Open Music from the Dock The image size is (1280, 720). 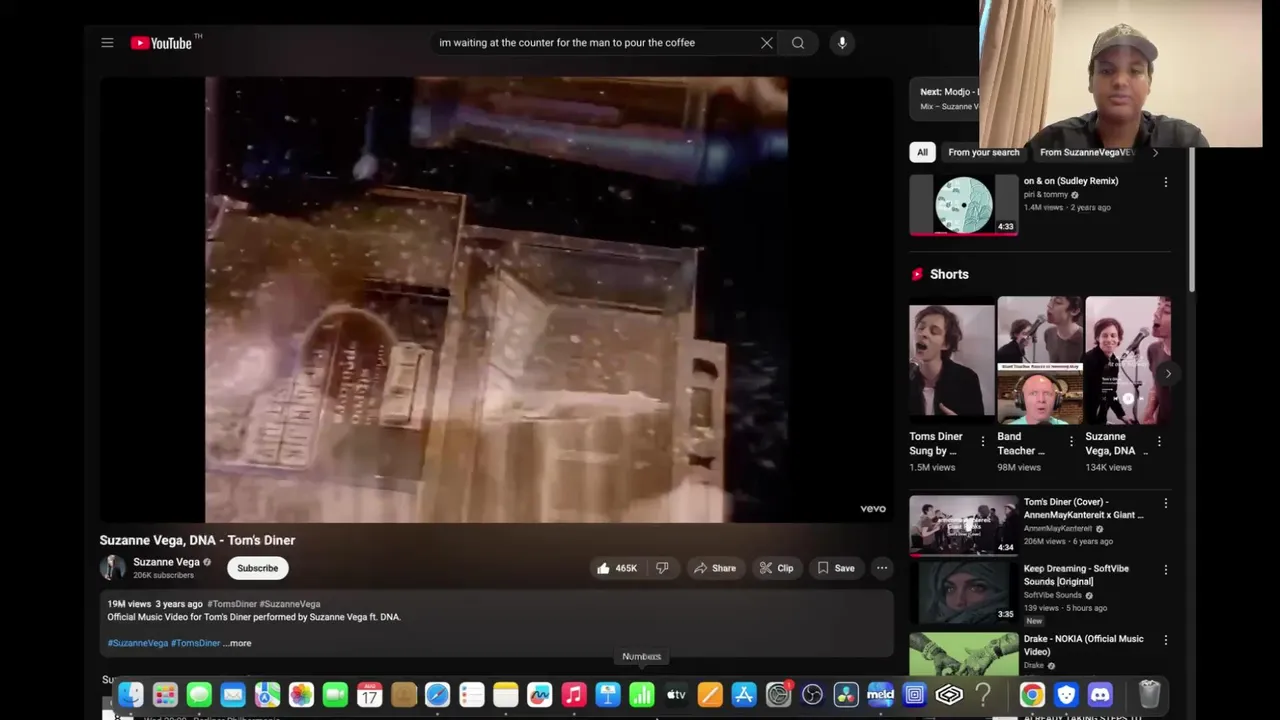pos(573,694)
